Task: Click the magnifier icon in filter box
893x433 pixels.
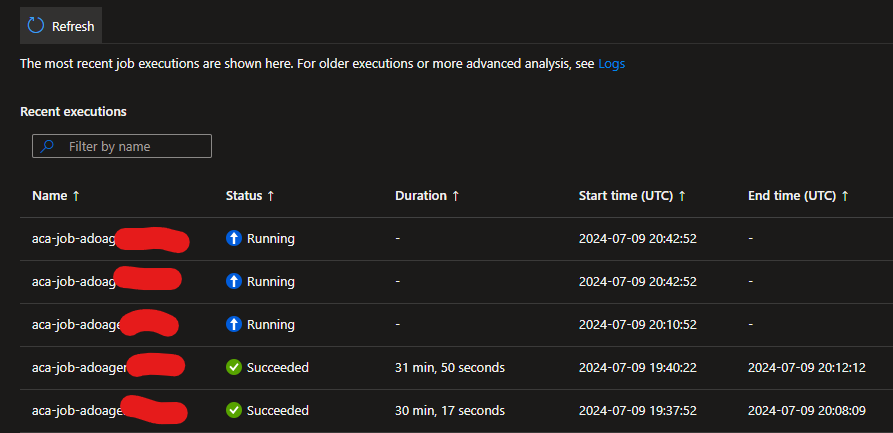Action: (48, 146)
